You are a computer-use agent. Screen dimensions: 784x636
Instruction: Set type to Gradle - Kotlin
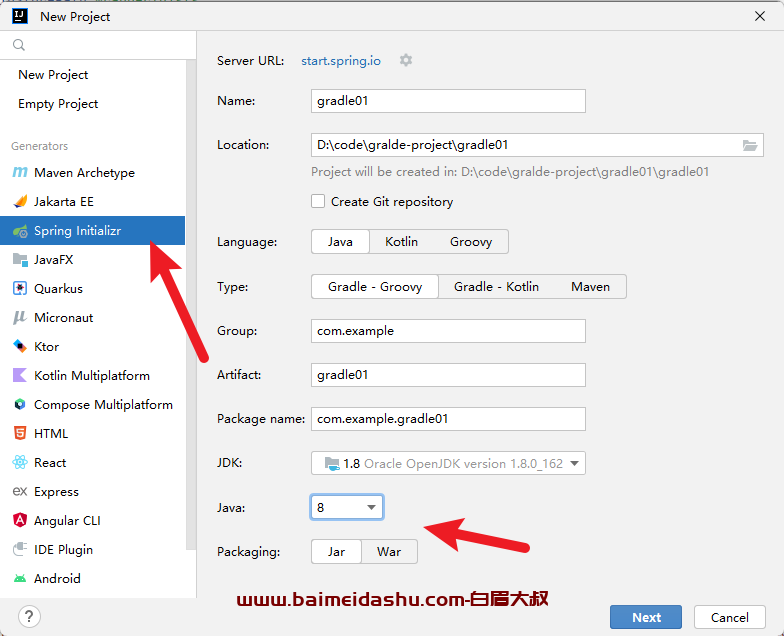pos(496,286)
